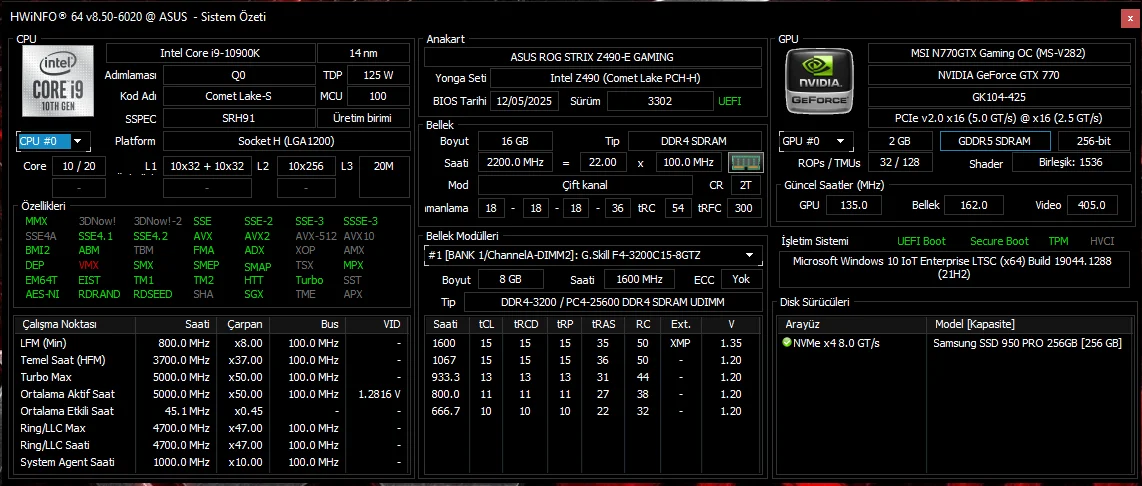Select the Ortalama Etkili Saat row
This screenshot has height=486, width=1142.
coord(212,411)
